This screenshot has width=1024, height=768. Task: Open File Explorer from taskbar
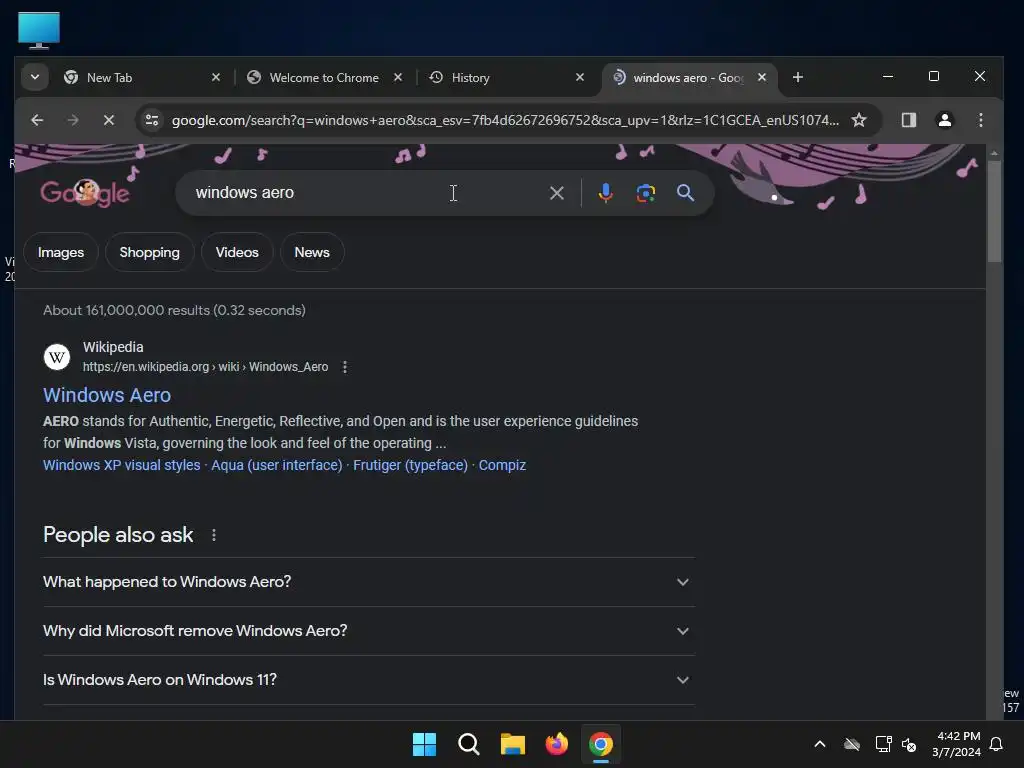point(513,744)
